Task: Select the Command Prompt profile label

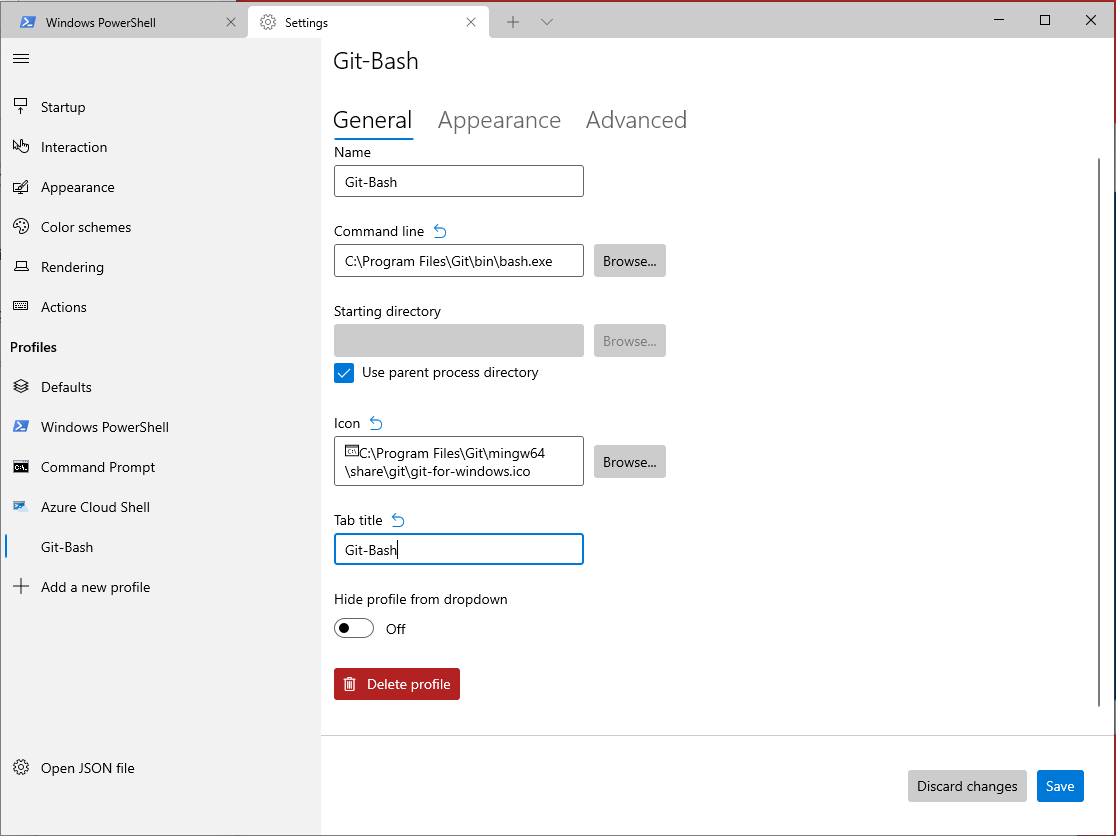Action: point(98,467)
